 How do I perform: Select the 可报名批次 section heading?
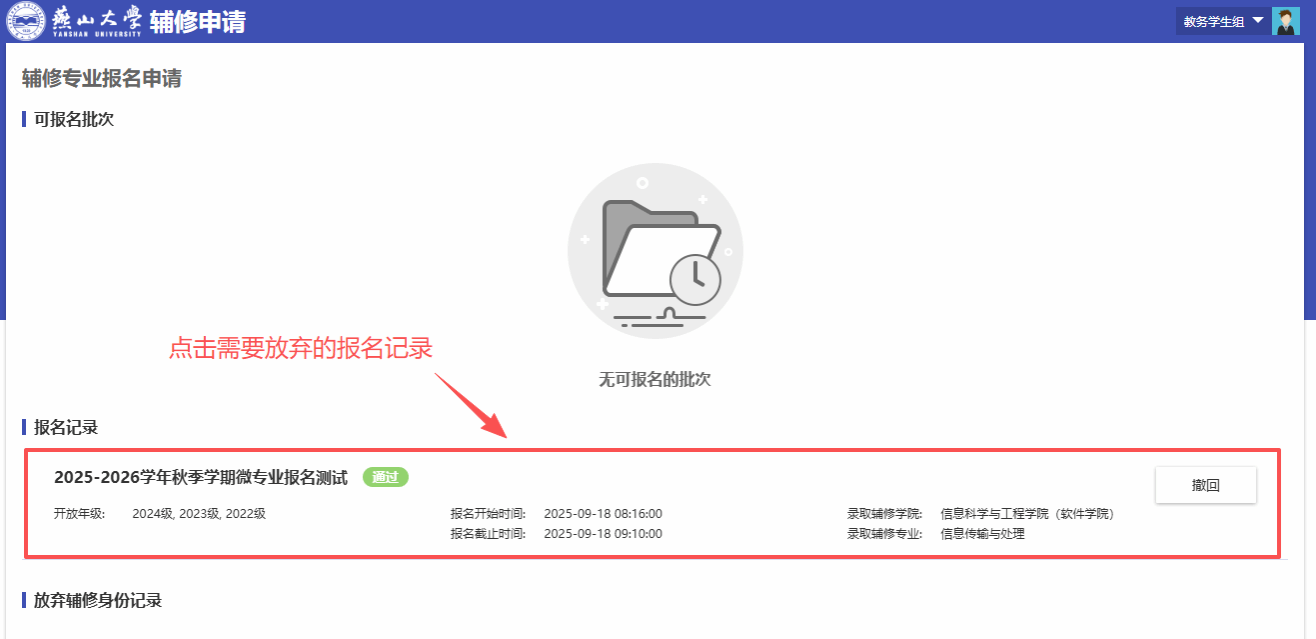[74, 119]
